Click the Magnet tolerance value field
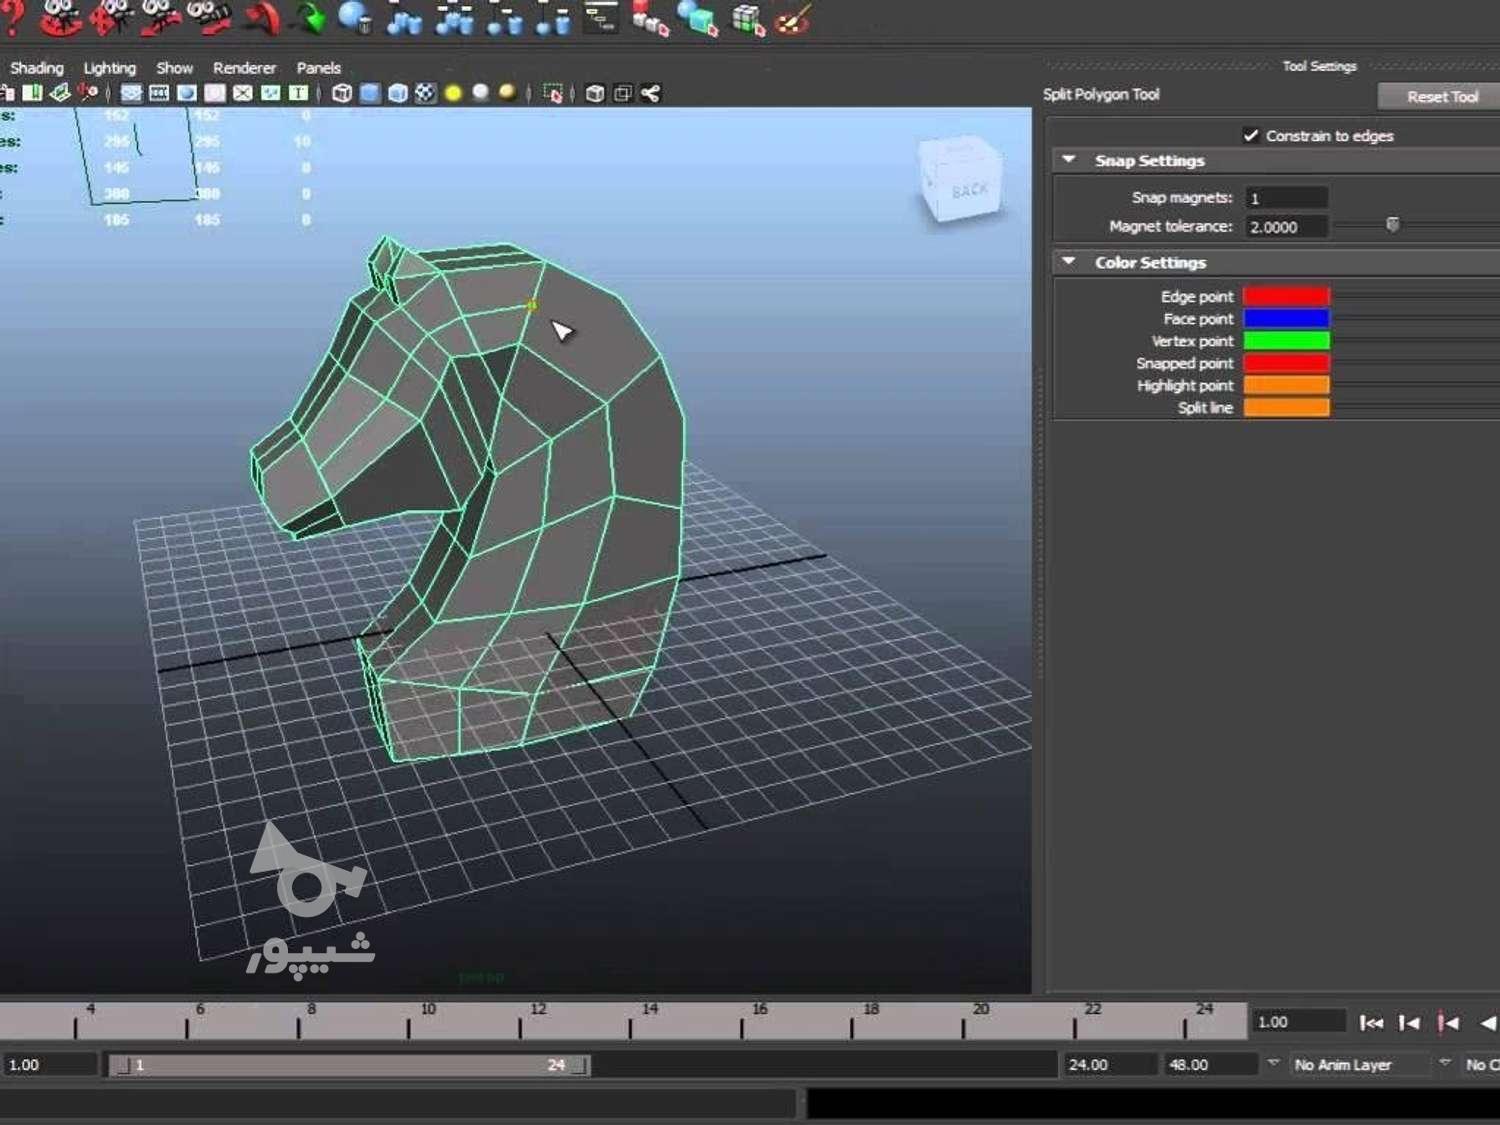The image size is (1500, 1125). [1286, 227]
